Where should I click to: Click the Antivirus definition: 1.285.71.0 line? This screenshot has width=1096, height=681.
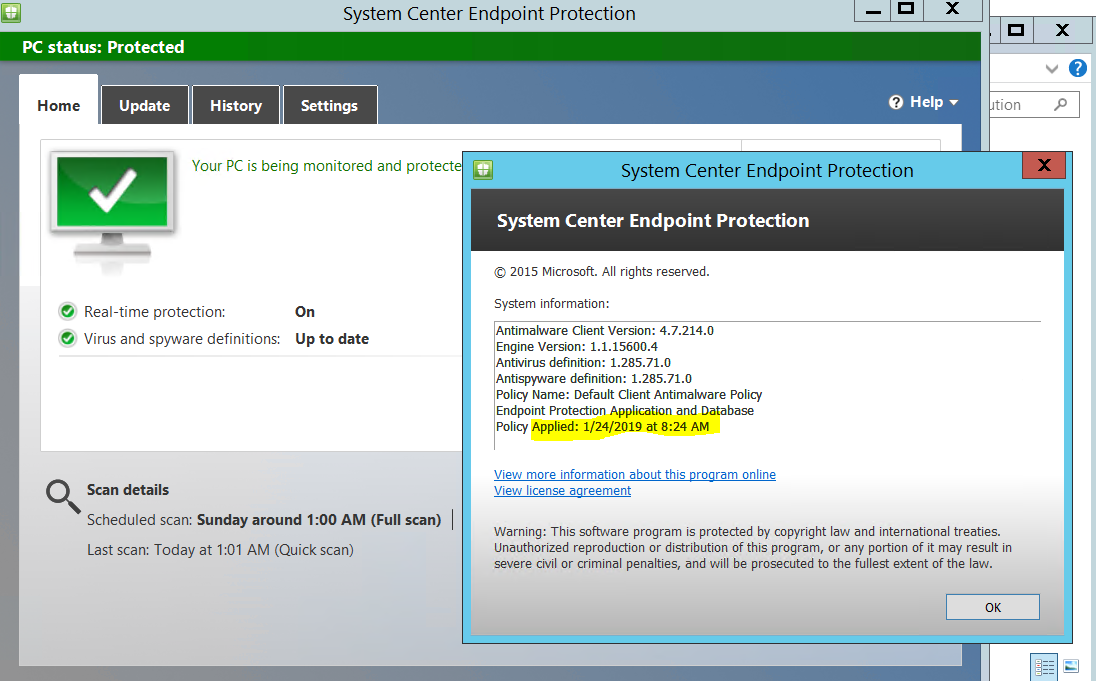(x=583, y=362)
